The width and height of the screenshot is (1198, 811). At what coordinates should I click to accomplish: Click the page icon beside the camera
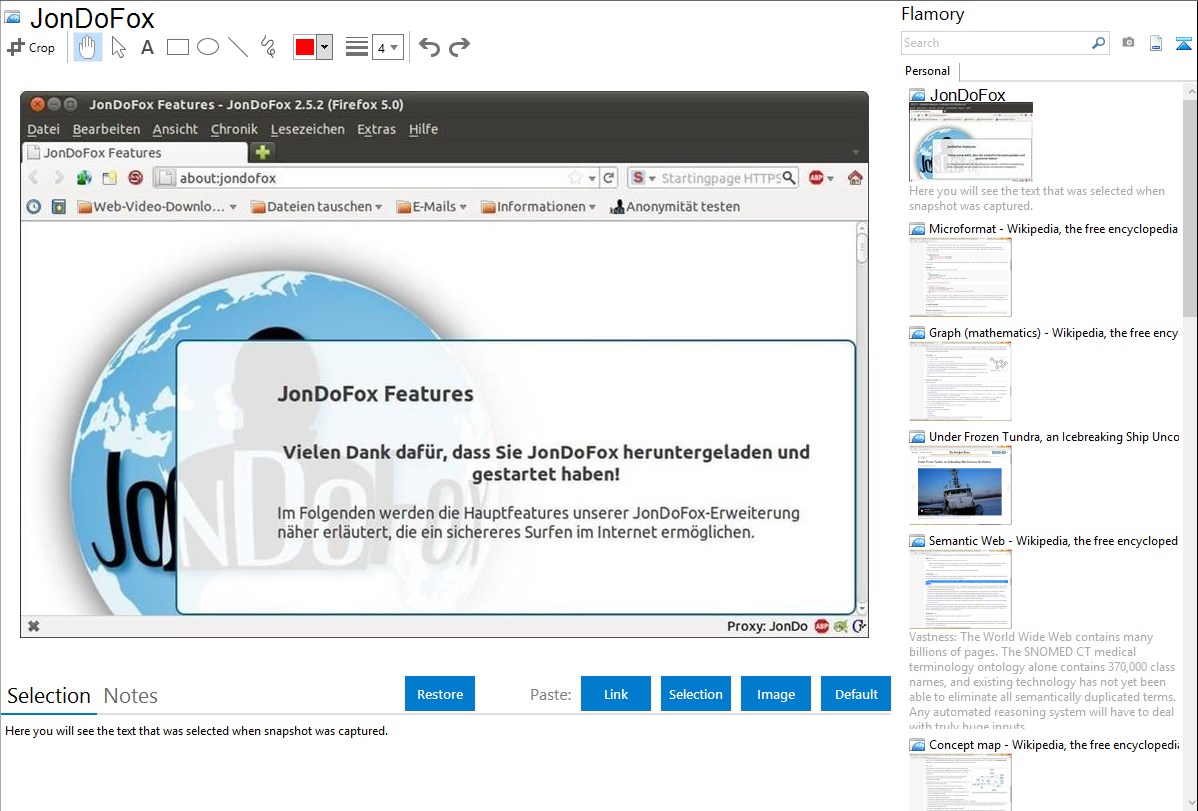point(1156,43)
